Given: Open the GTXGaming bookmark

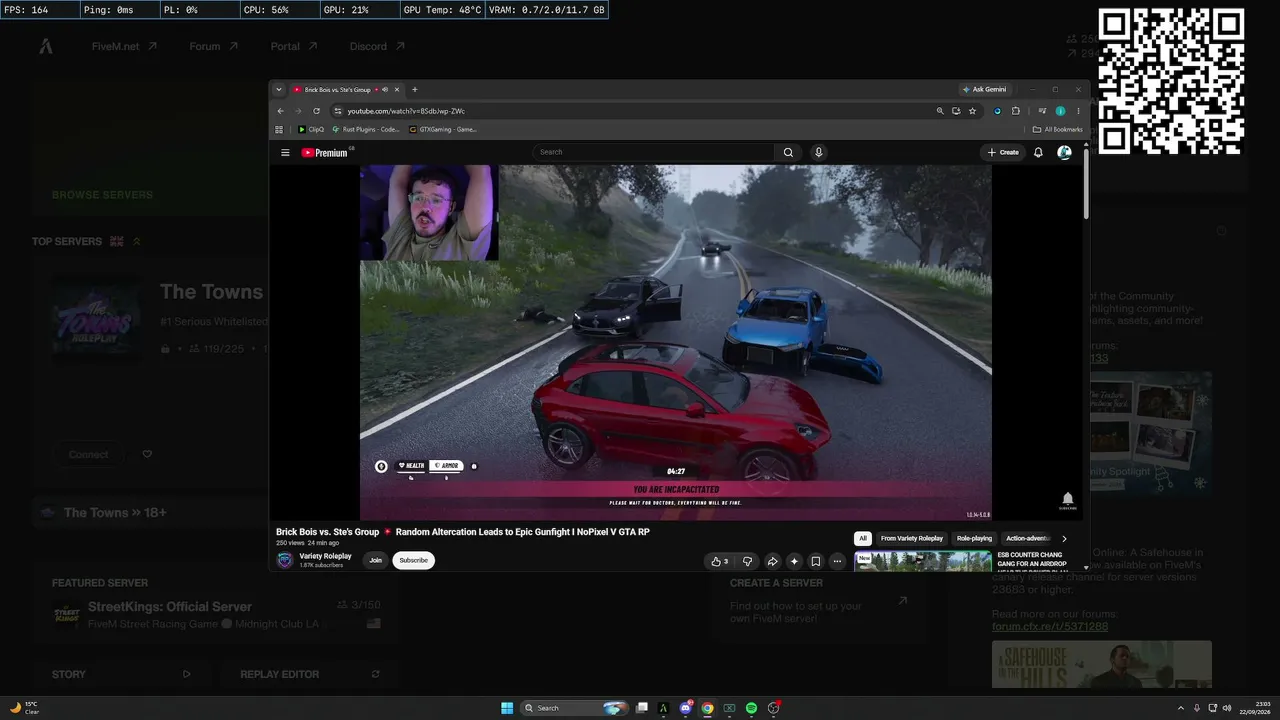Looking at the screenshot, I should pyautogui.click(x=443, y=129).
